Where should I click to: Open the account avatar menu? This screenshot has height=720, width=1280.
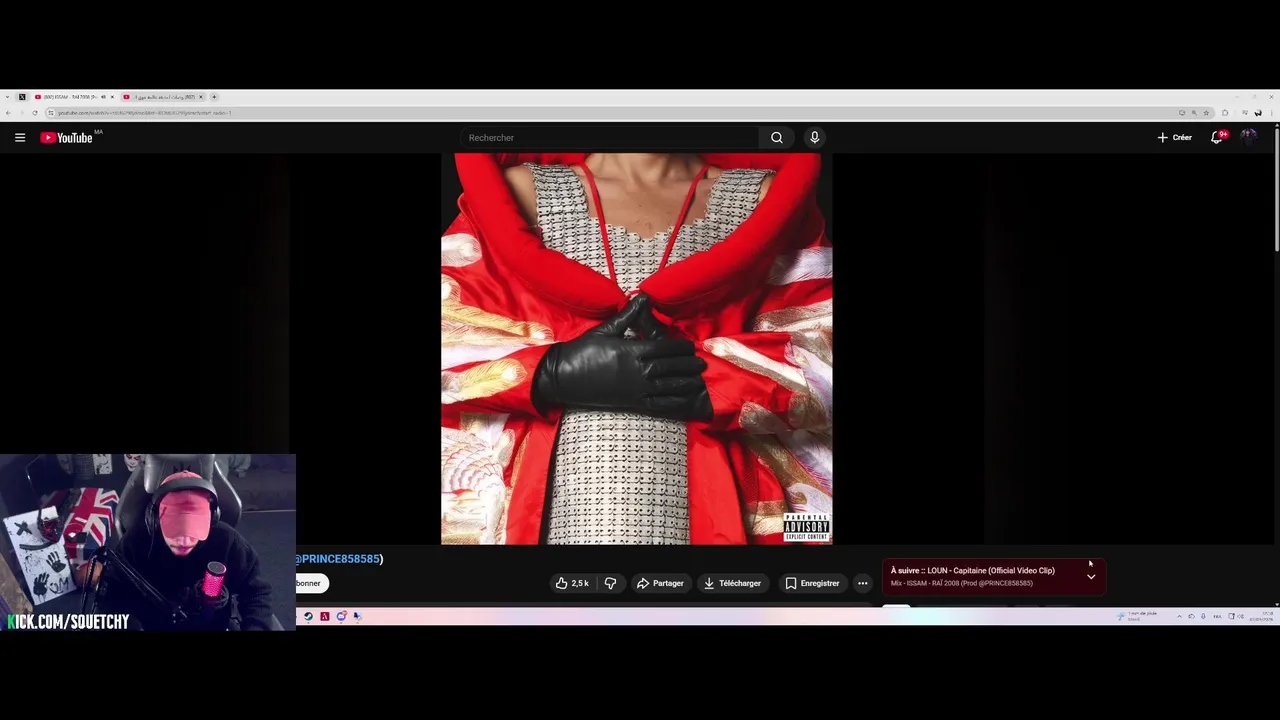(1248, 137)
